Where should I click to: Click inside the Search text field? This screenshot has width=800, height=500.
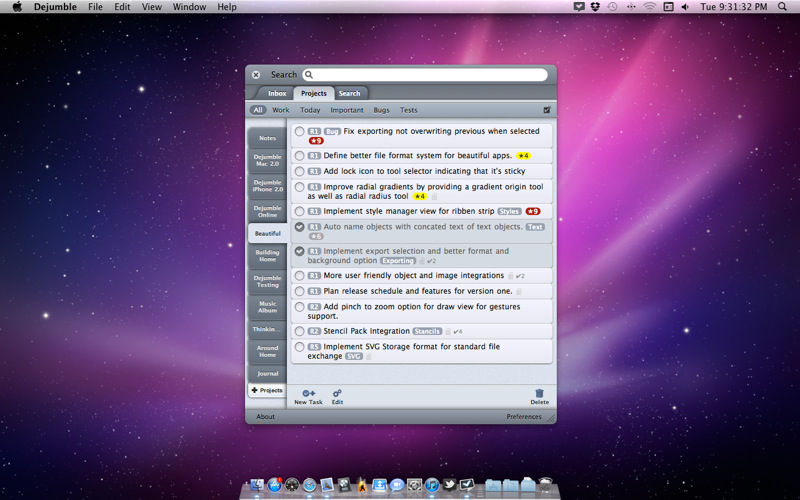tap(425, 74)
